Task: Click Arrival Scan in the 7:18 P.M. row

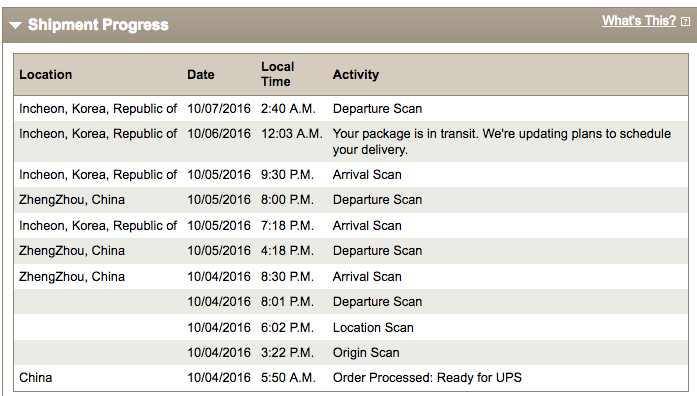Action: coord(367,226)
